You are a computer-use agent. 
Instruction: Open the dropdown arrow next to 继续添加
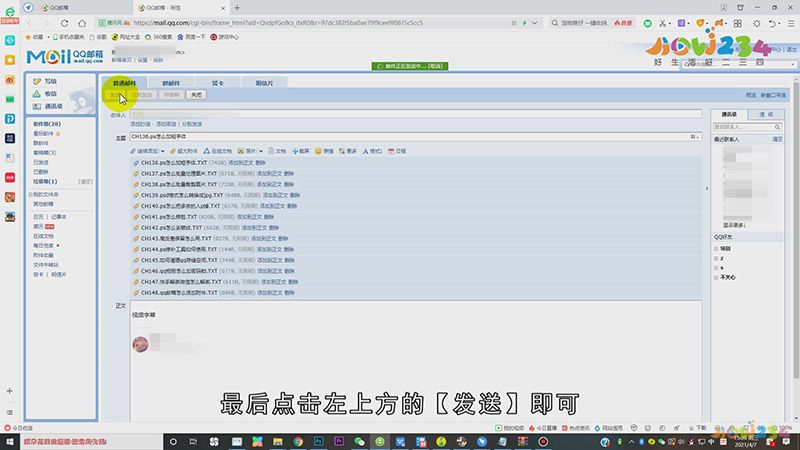pos(163,152)
